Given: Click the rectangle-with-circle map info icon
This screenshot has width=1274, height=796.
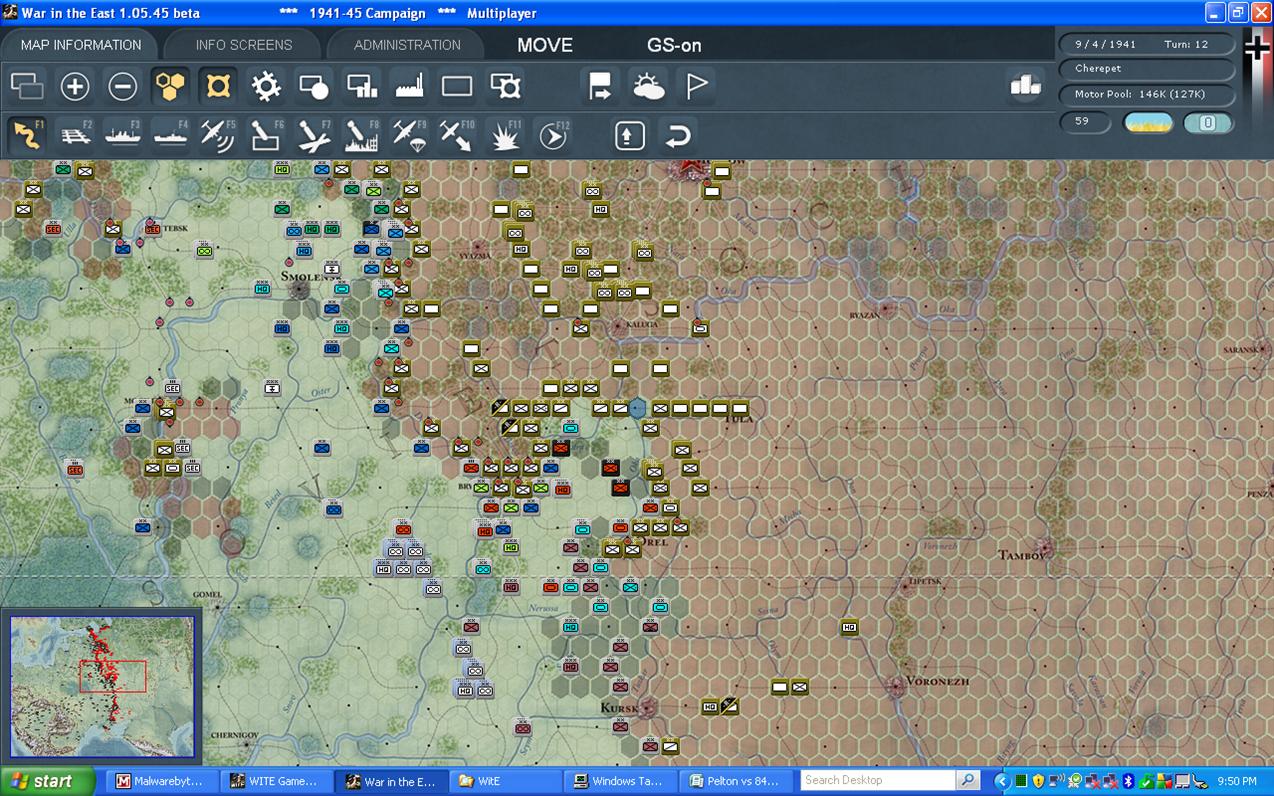Looking at the screenshot, I should click(x=314, y=87).
